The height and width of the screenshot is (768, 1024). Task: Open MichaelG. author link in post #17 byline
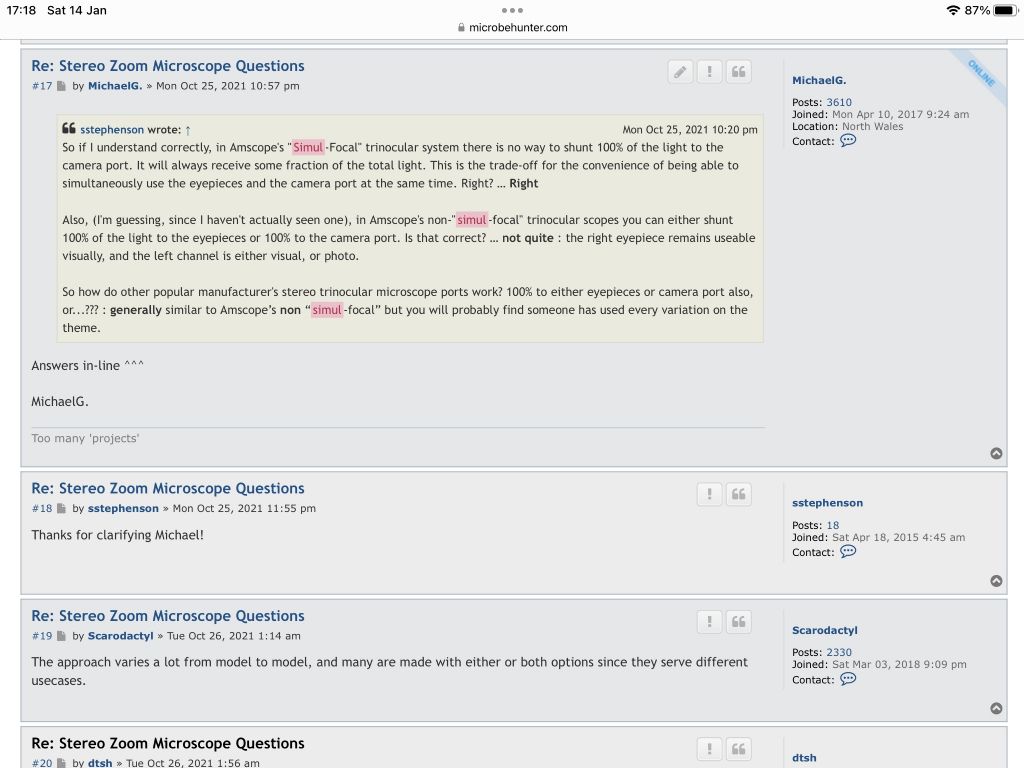(x=115, y=86)
